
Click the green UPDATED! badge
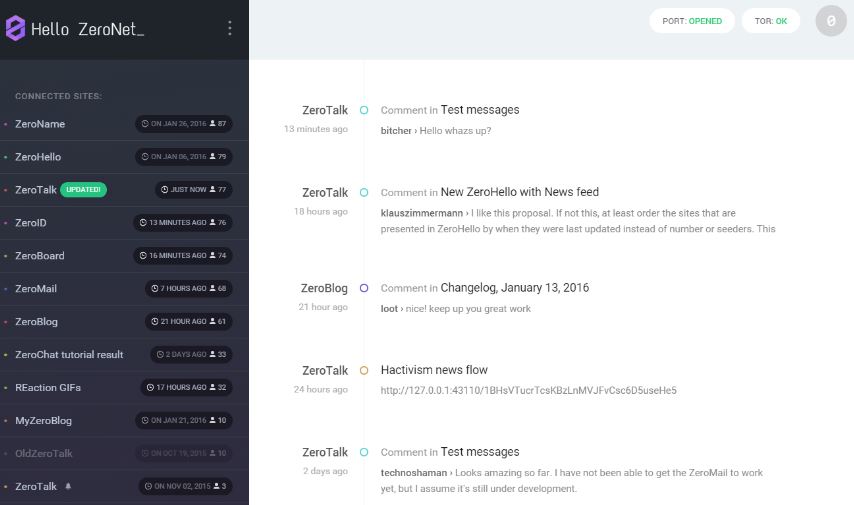[x=83, y=190]
